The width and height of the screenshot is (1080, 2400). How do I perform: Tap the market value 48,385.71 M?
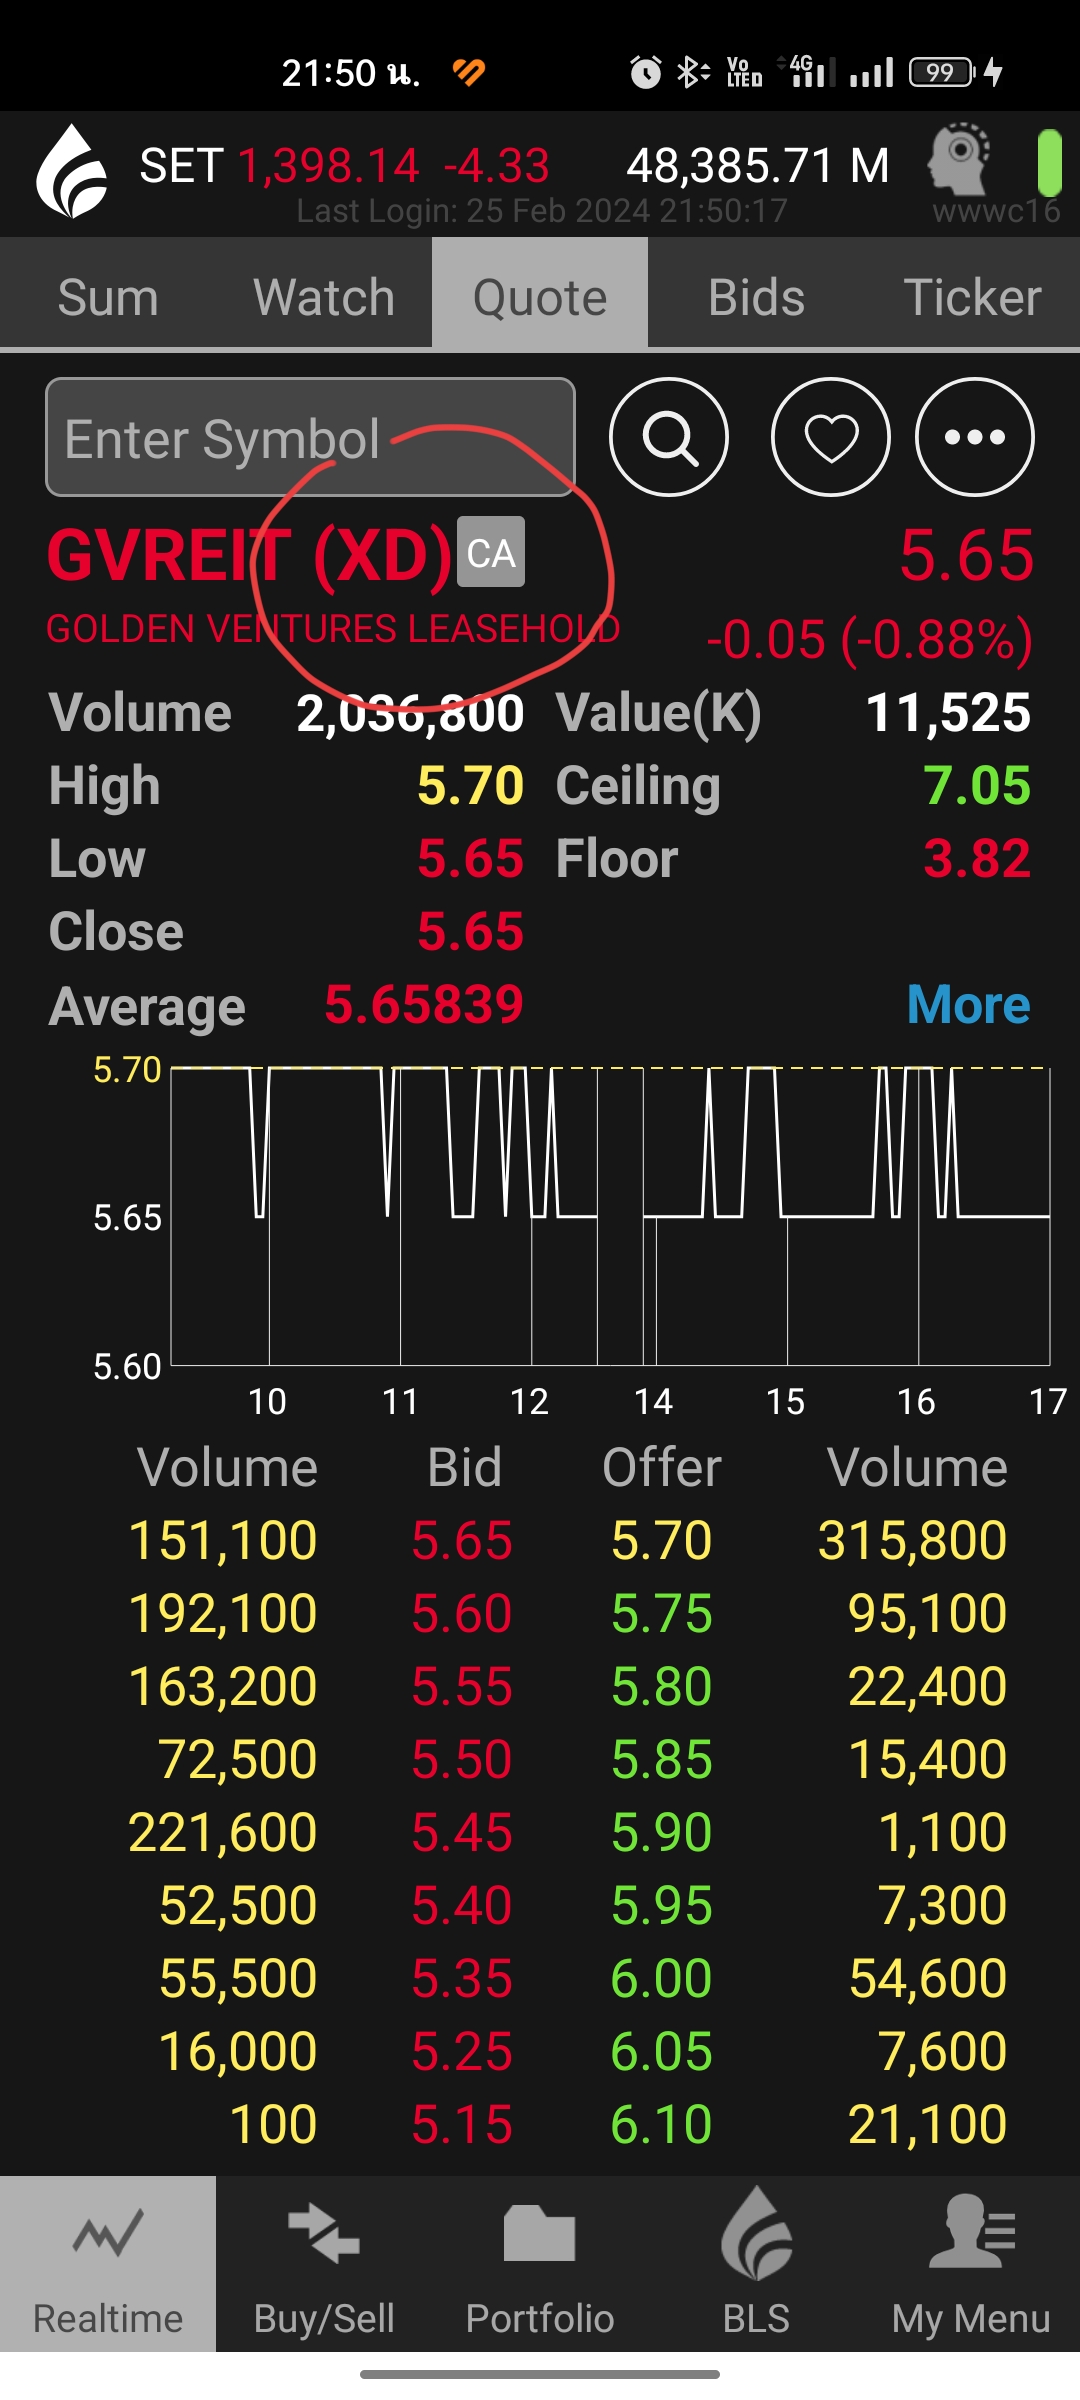tap(758, 166)
